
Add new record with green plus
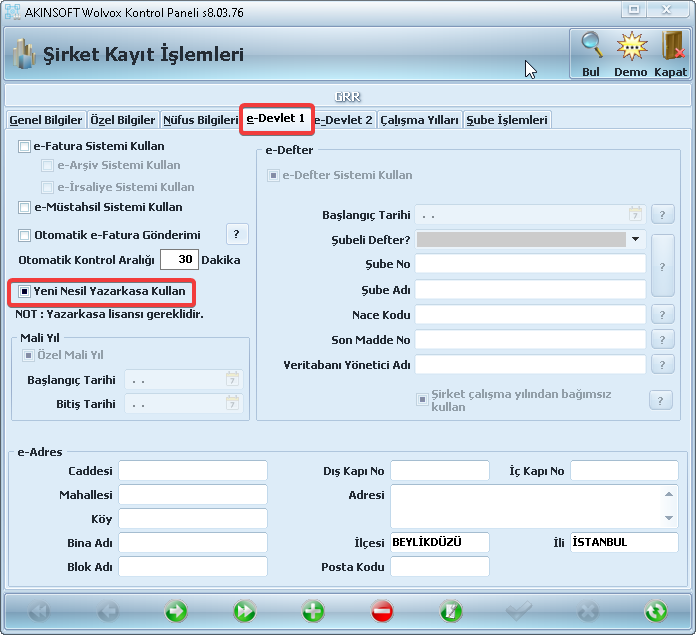pyautogui.click(x=313, y=612)
